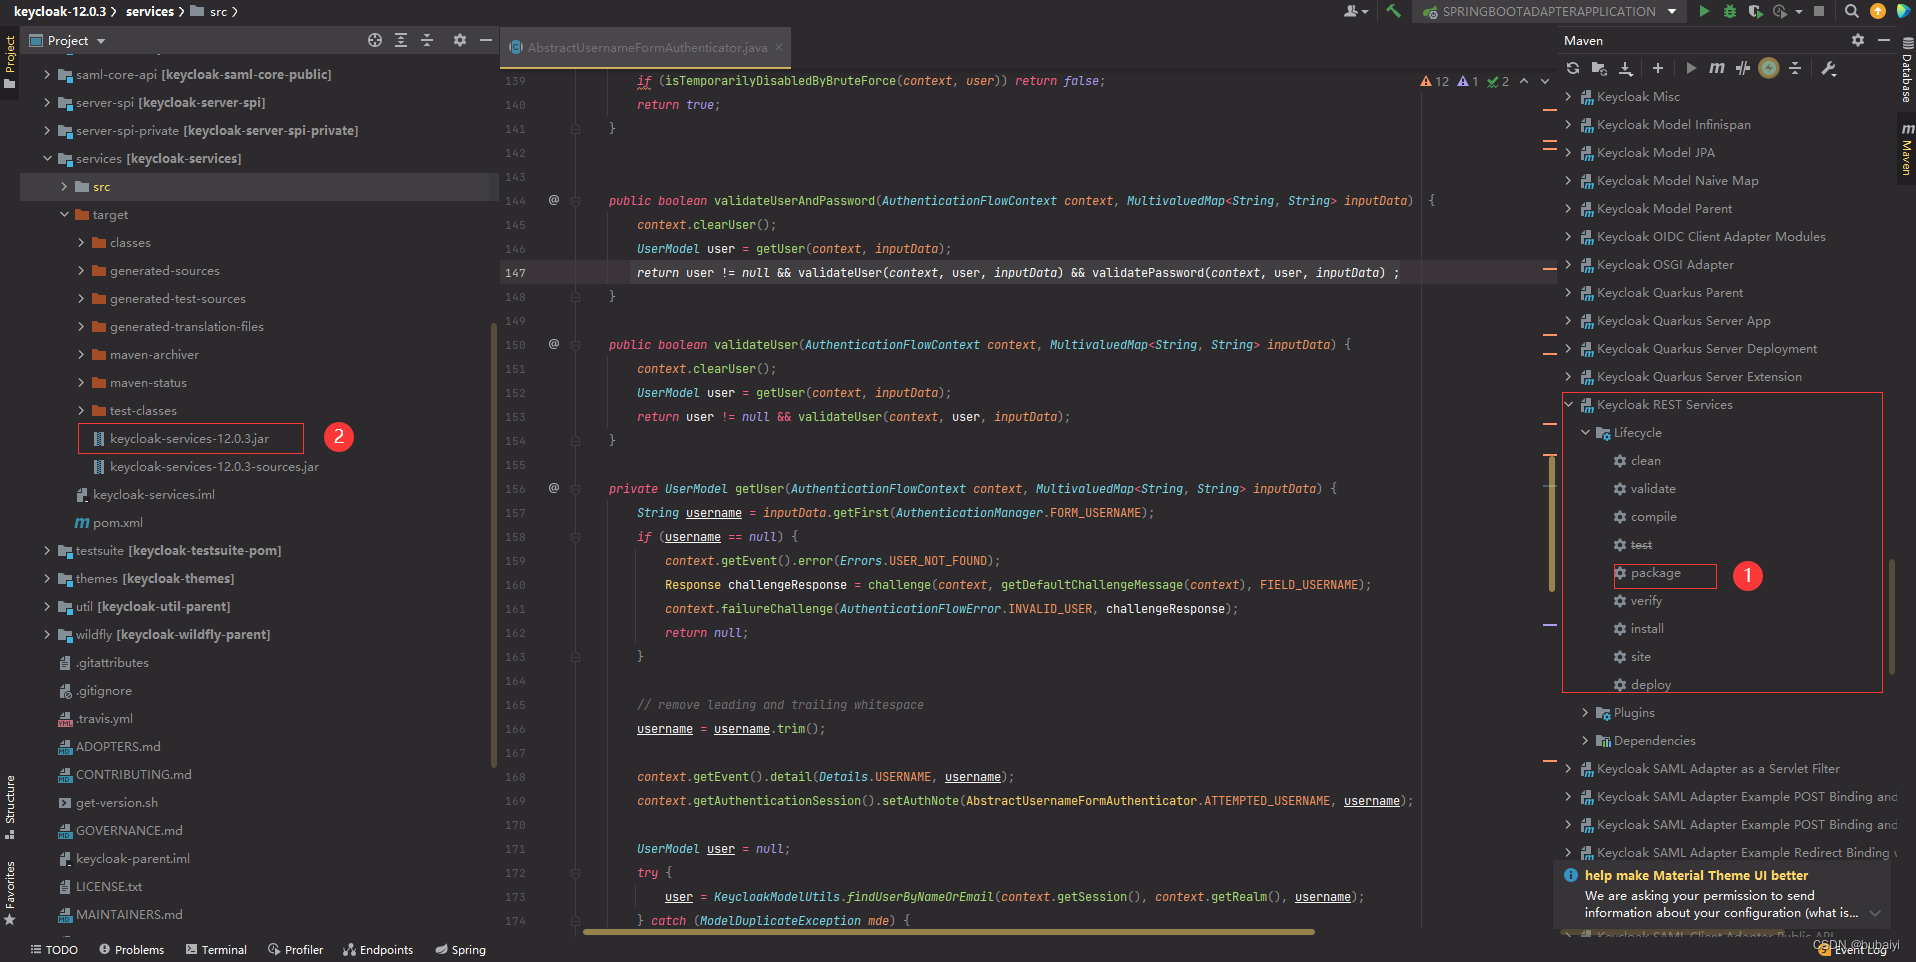Close the AbstractUsernameFormAuthenticator.java tab
This screenshot has width=1916, height=962.
point(779,47)
